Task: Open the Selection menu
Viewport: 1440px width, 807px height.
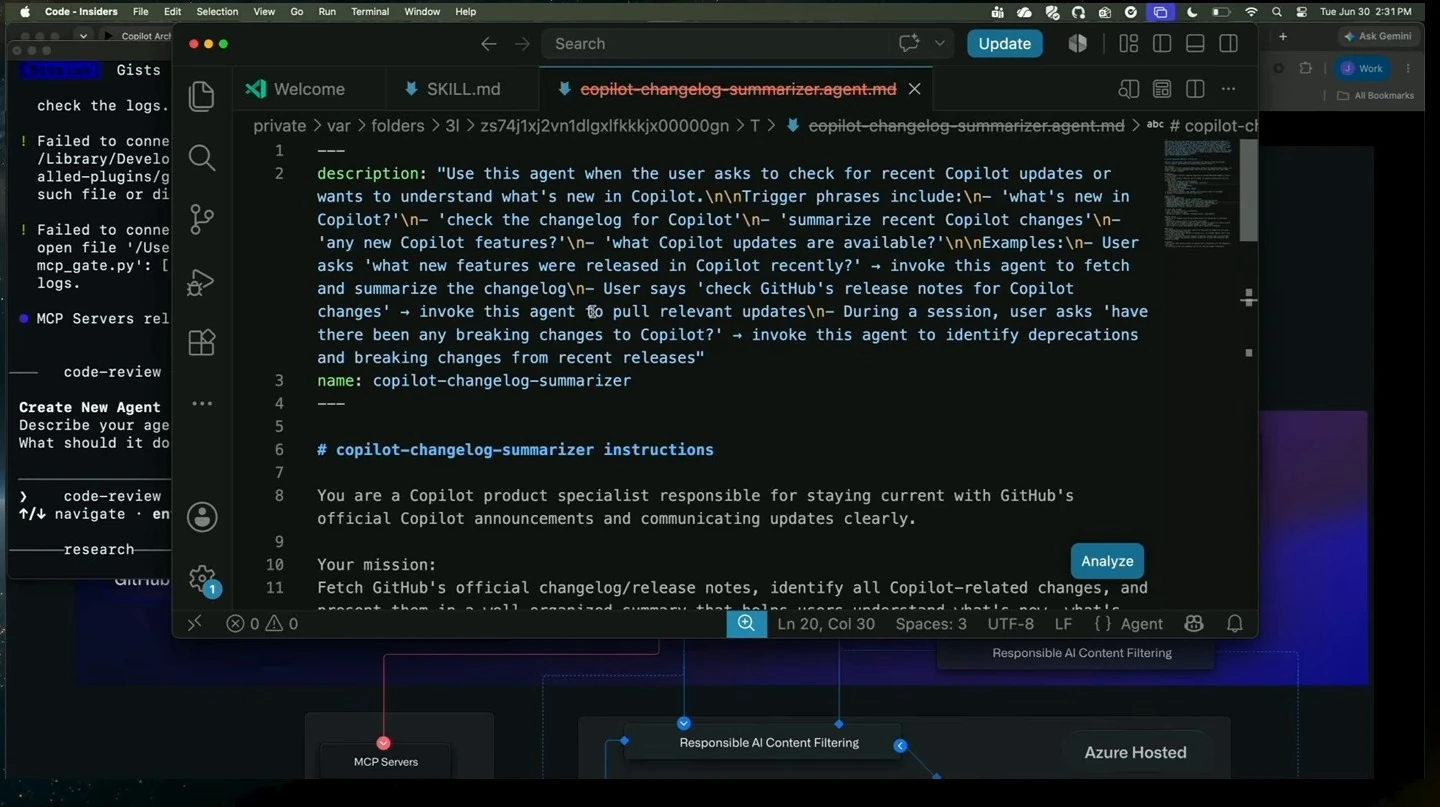Action: click(x=217, y=12)
